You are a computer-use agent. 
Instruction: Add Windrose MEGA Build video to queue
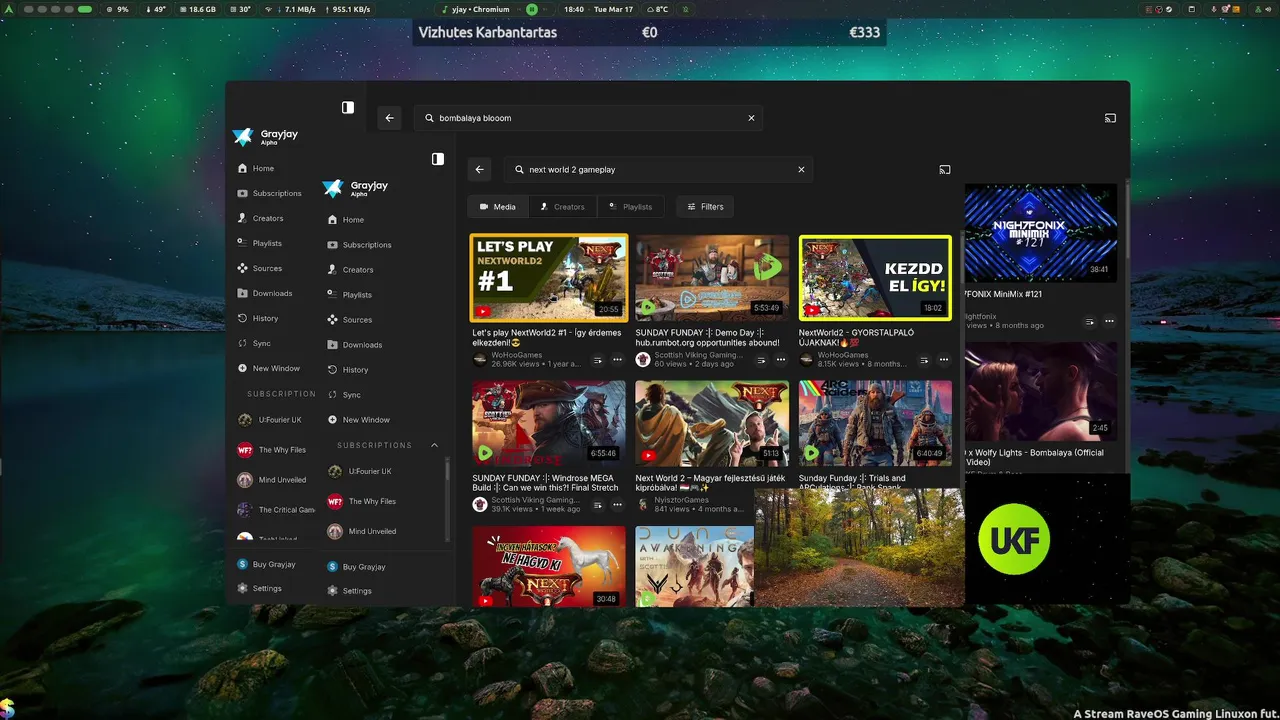click(598, 505)
